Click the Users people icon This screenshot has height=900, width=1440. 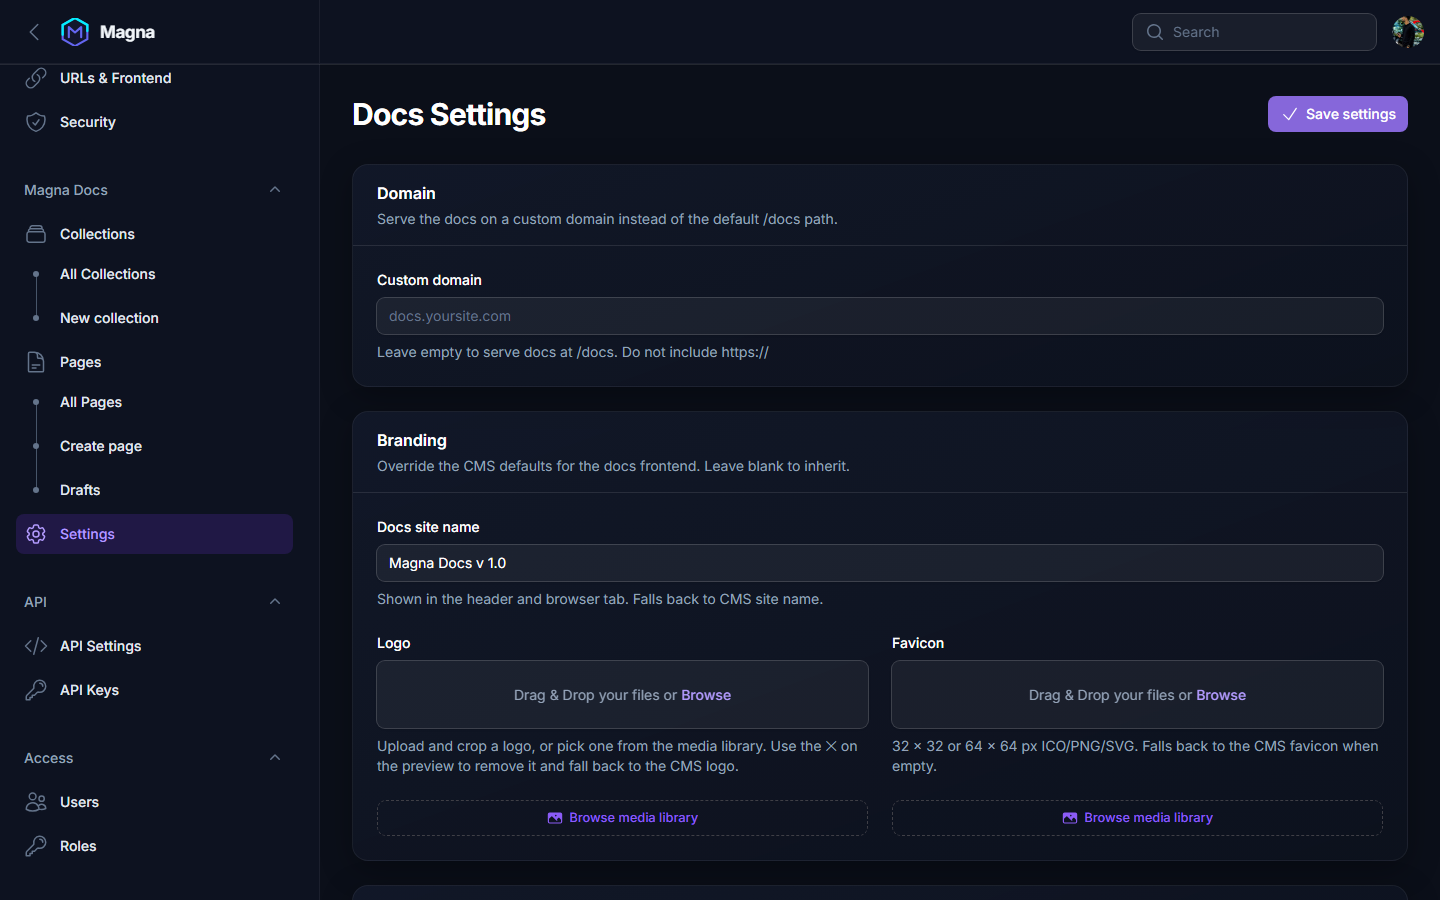pos(36,802)
